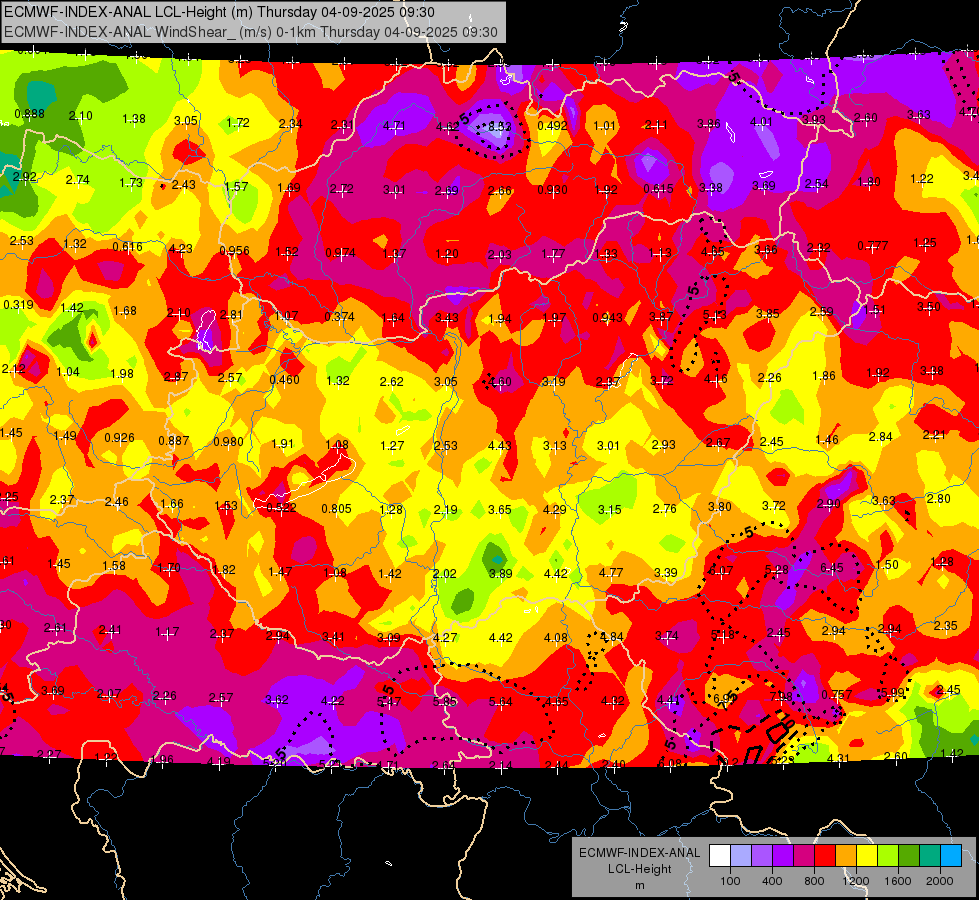
Task: Select the map value 0.956
Action: click(234, 250)
